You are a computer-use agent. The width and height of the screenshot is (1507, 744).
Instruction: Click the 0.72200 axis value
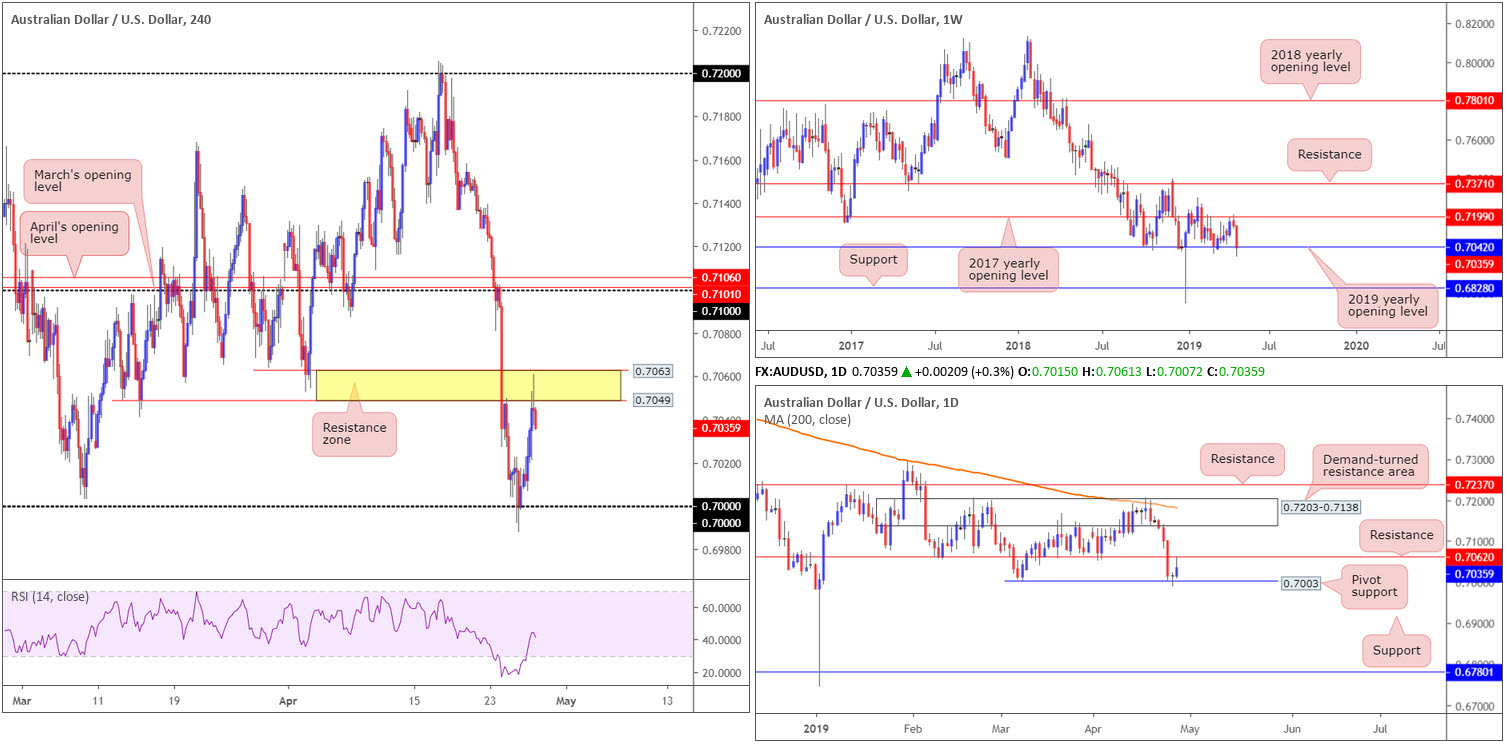pos(719,32)
